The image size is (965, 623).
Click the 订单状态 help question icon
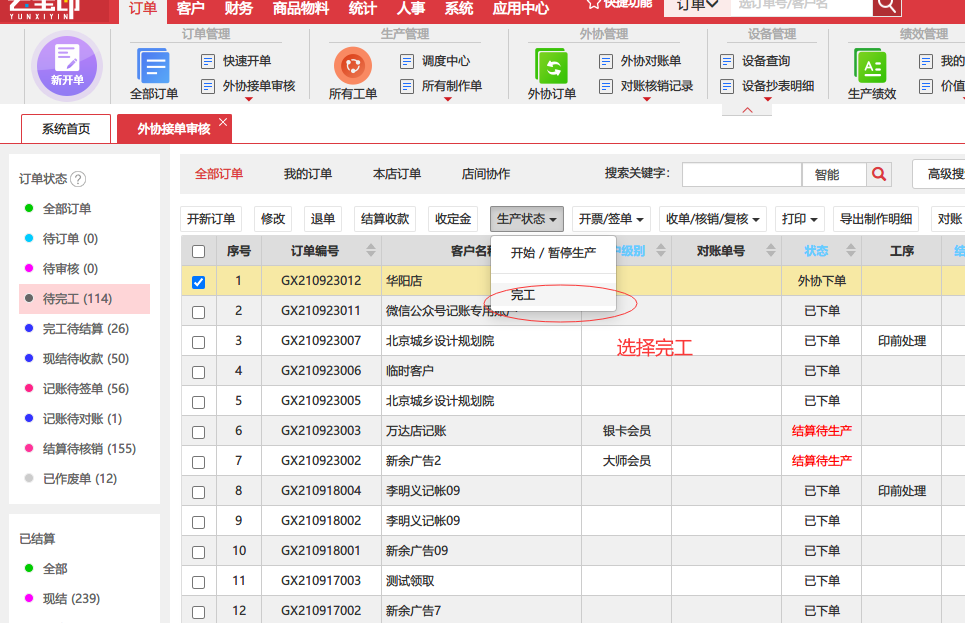point(78,179)
